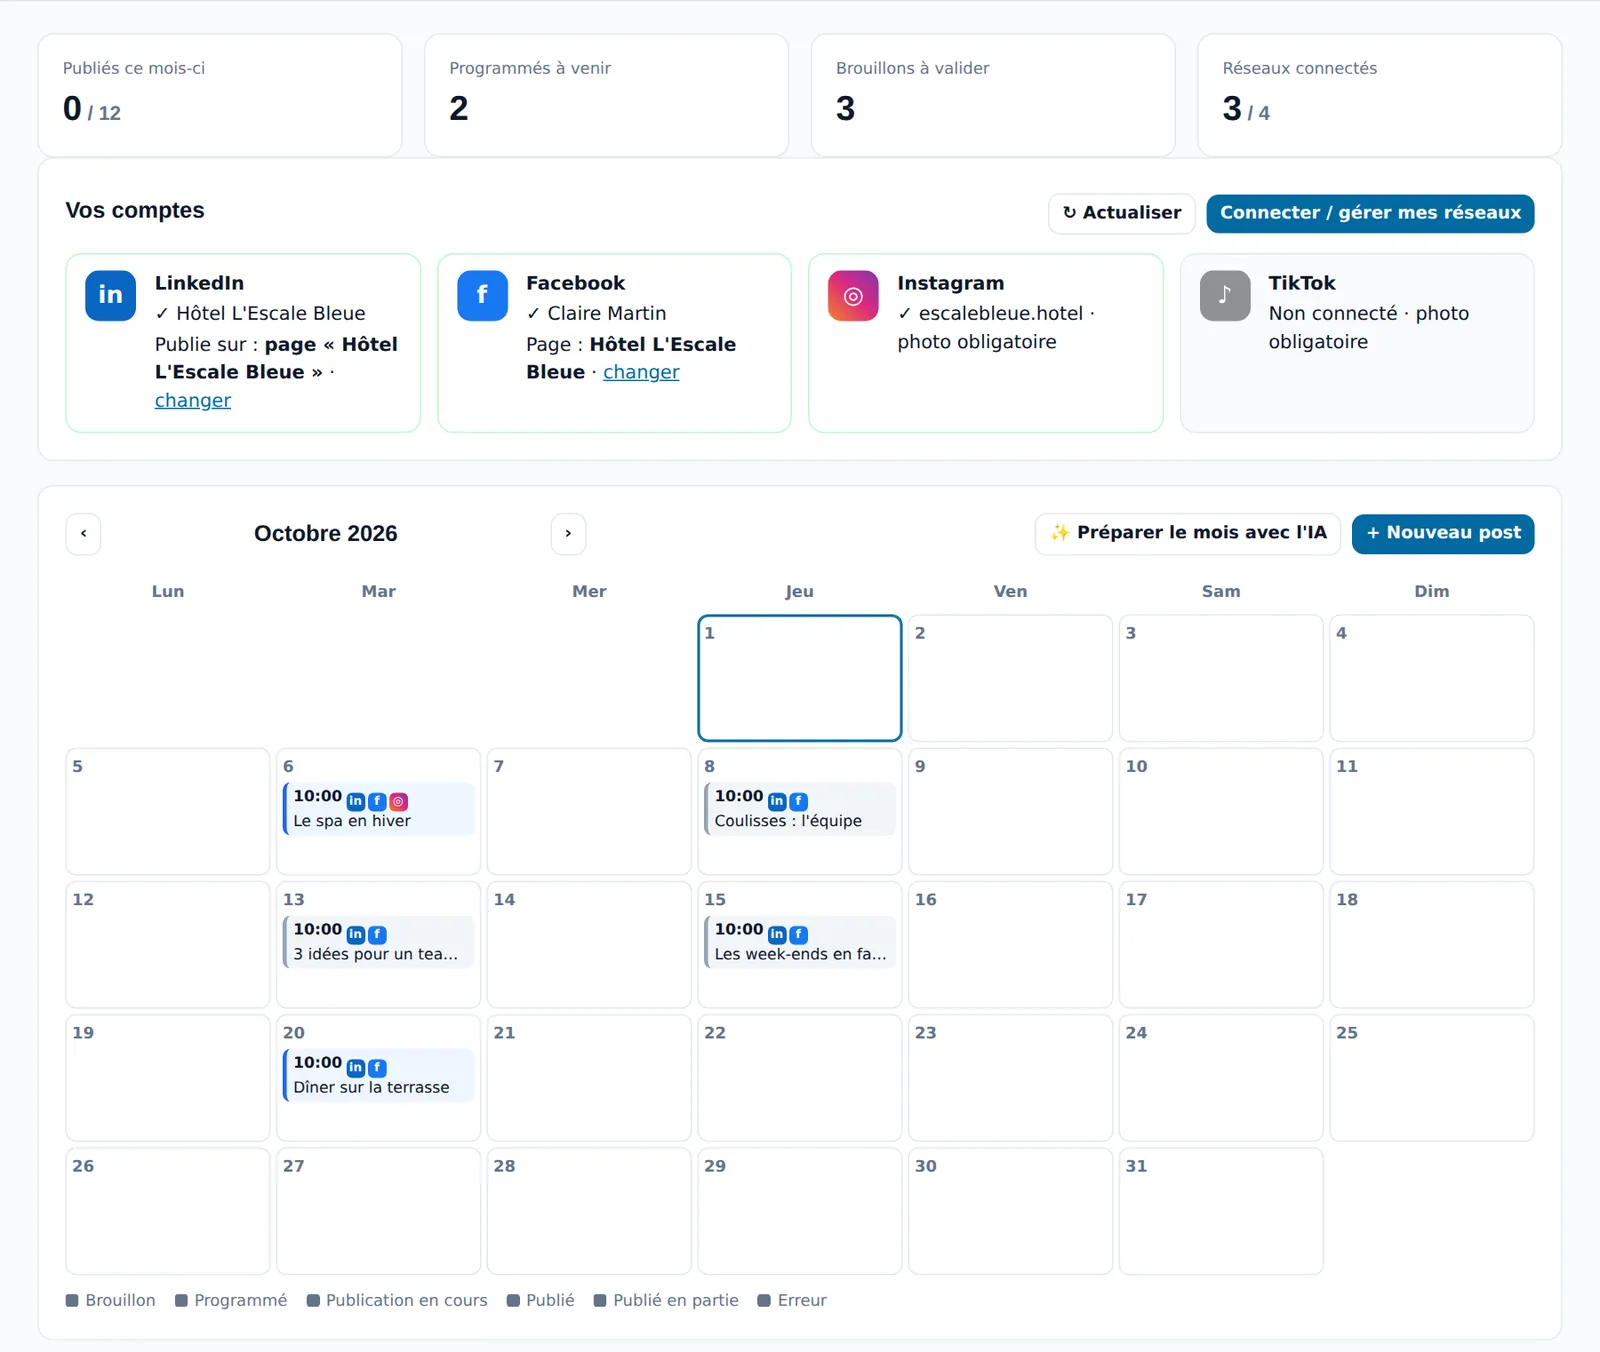Click the Publié en partie legend label
Image resolution: width=1600 pixels, height=1352 pixels.
pyautogui.click(x=675, y=1300)
